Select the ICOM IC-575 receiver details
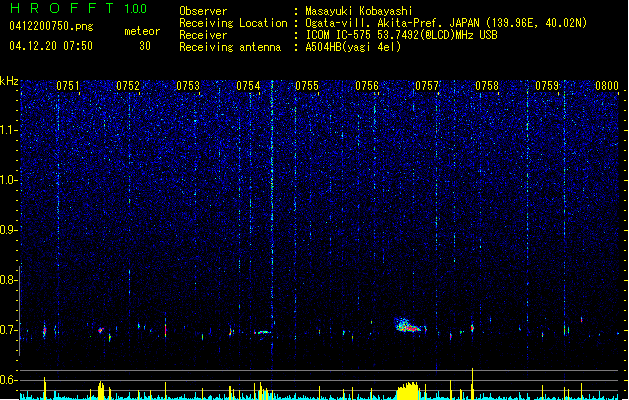629x400 pixels. (x=402, y=35)
